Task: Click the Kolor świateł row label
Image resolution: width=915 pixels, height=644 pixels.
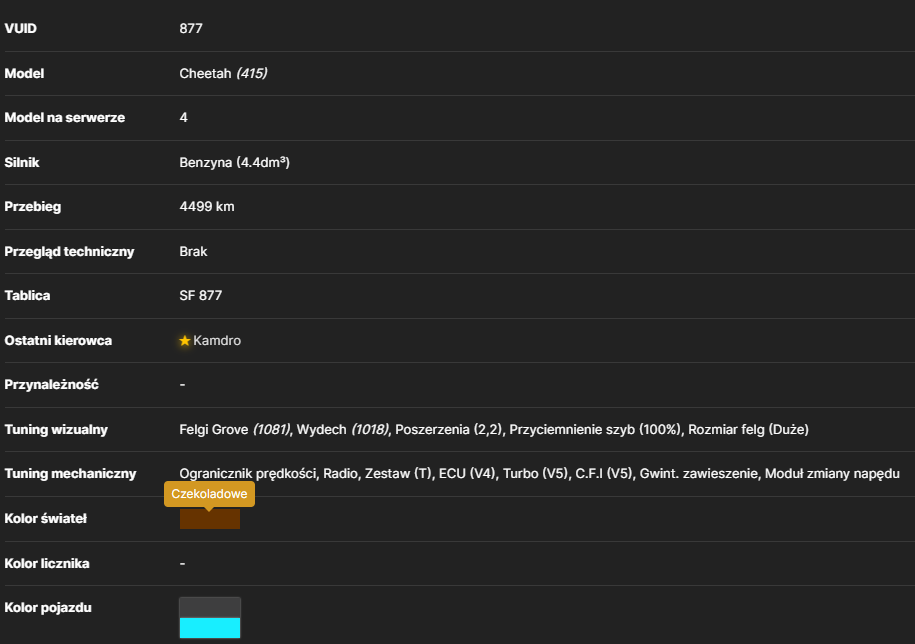Action: tap(46, 519)
